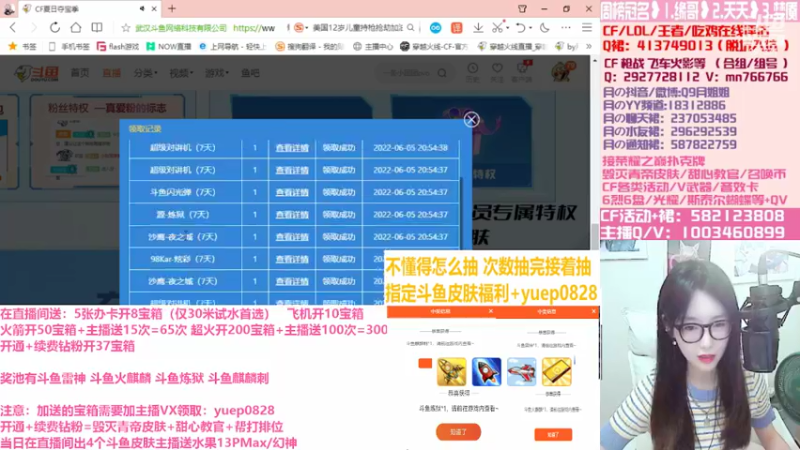
Task: Open the 手机书签 bookmark folder
Action: [68, 46]
